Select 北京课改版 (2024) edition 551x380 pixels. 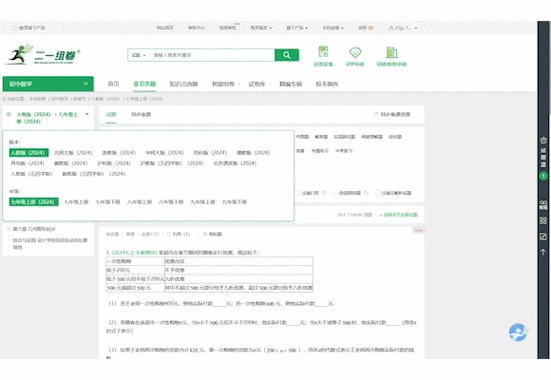point(235,163)
